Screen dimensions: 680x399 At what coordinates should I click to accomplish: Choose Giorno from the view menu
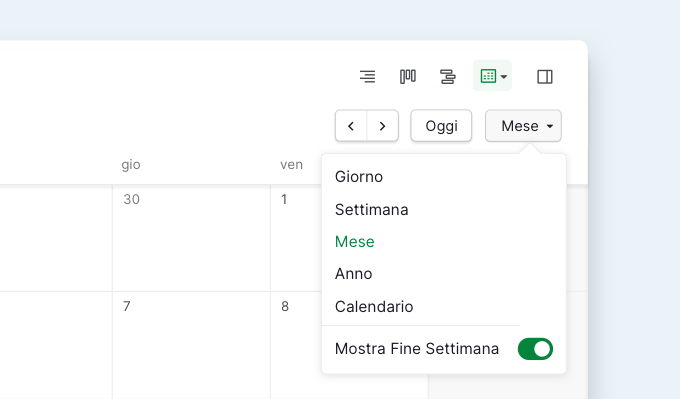[359, 177]
